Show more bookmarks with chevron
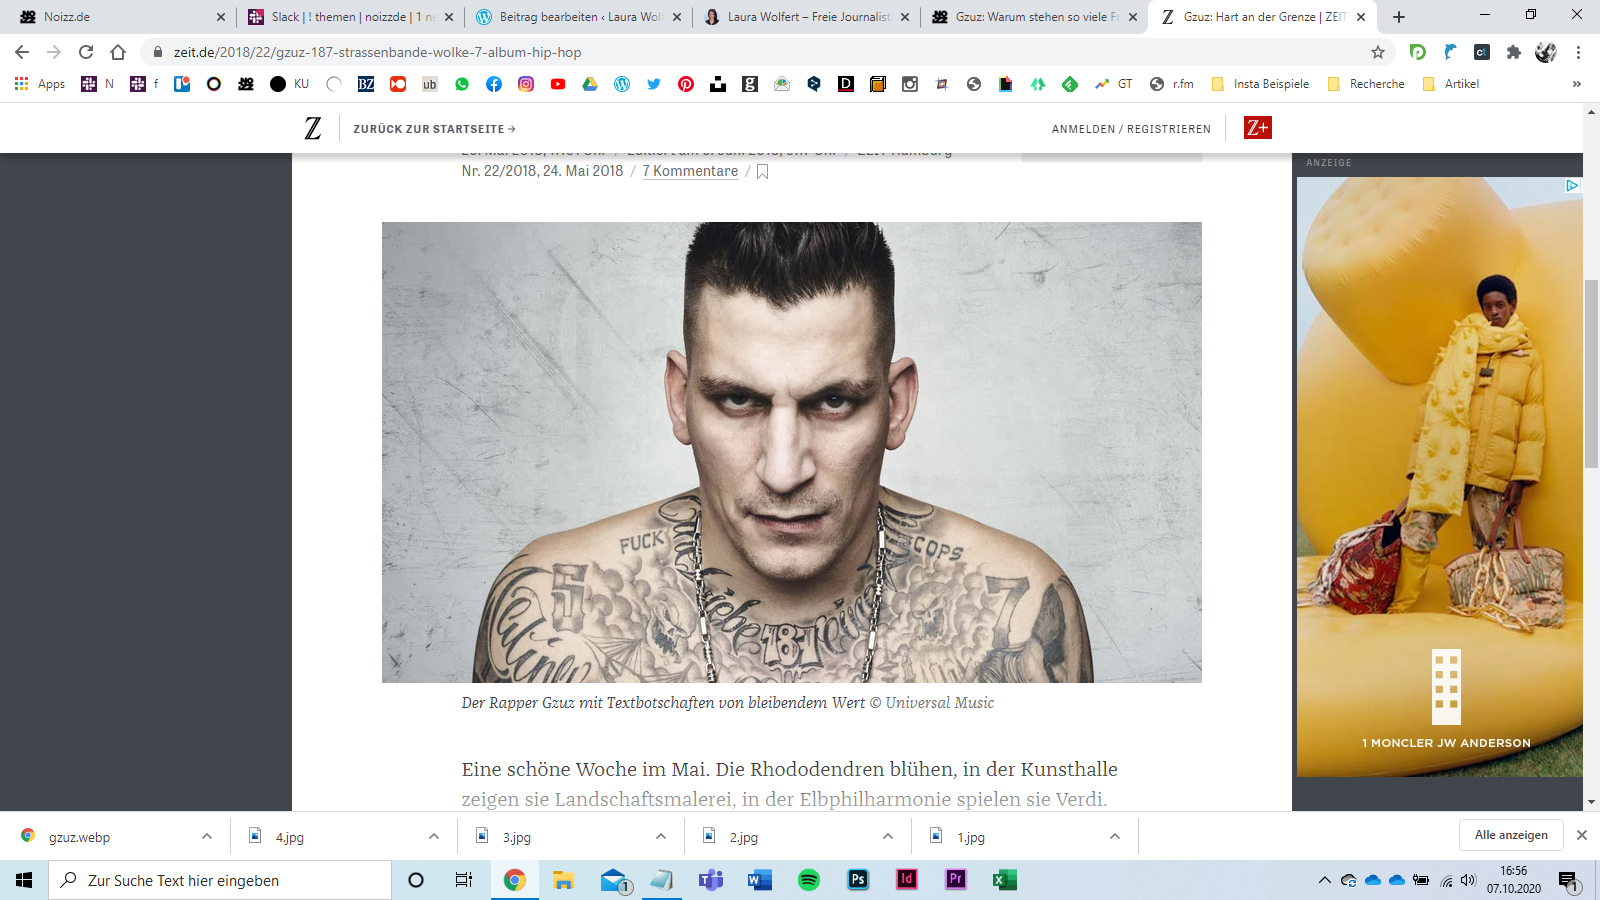Screen dimensions: 1600x900 coord(1576,84)
